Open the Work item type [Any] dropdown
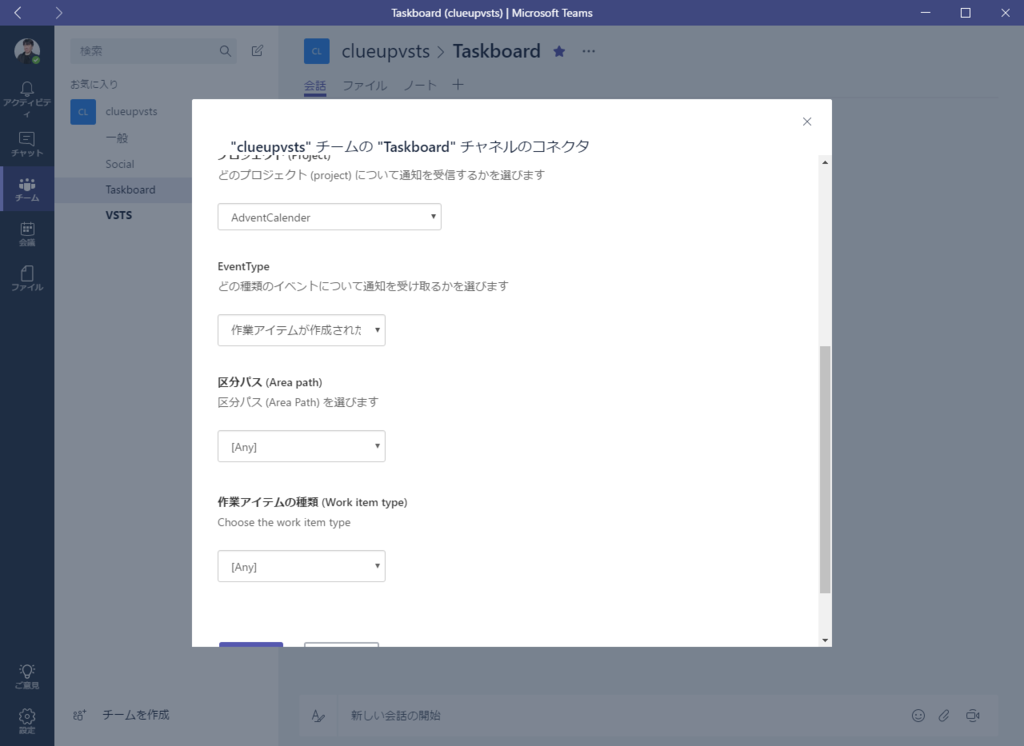Image resolution: width=1024 pixels, height=746 pixels. point(301,566)
